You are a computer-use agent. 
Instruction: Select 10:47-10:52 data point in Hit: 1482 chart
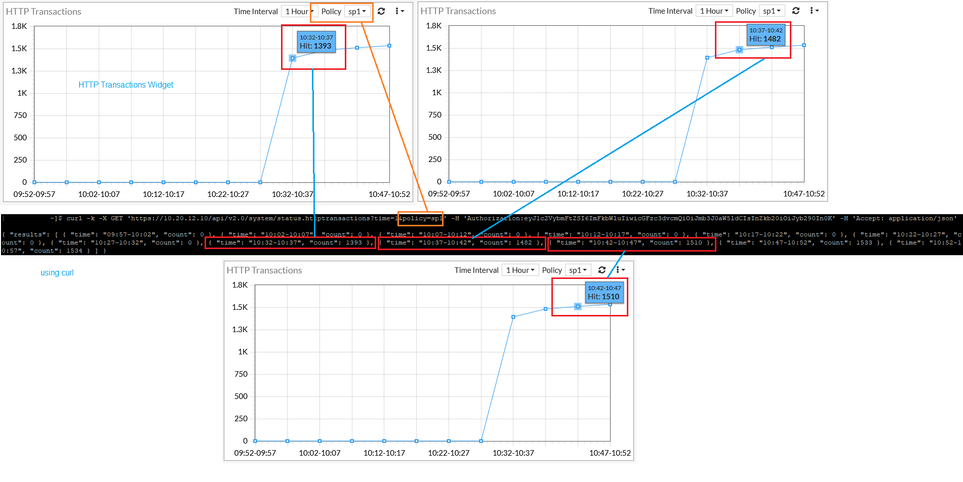804,45
